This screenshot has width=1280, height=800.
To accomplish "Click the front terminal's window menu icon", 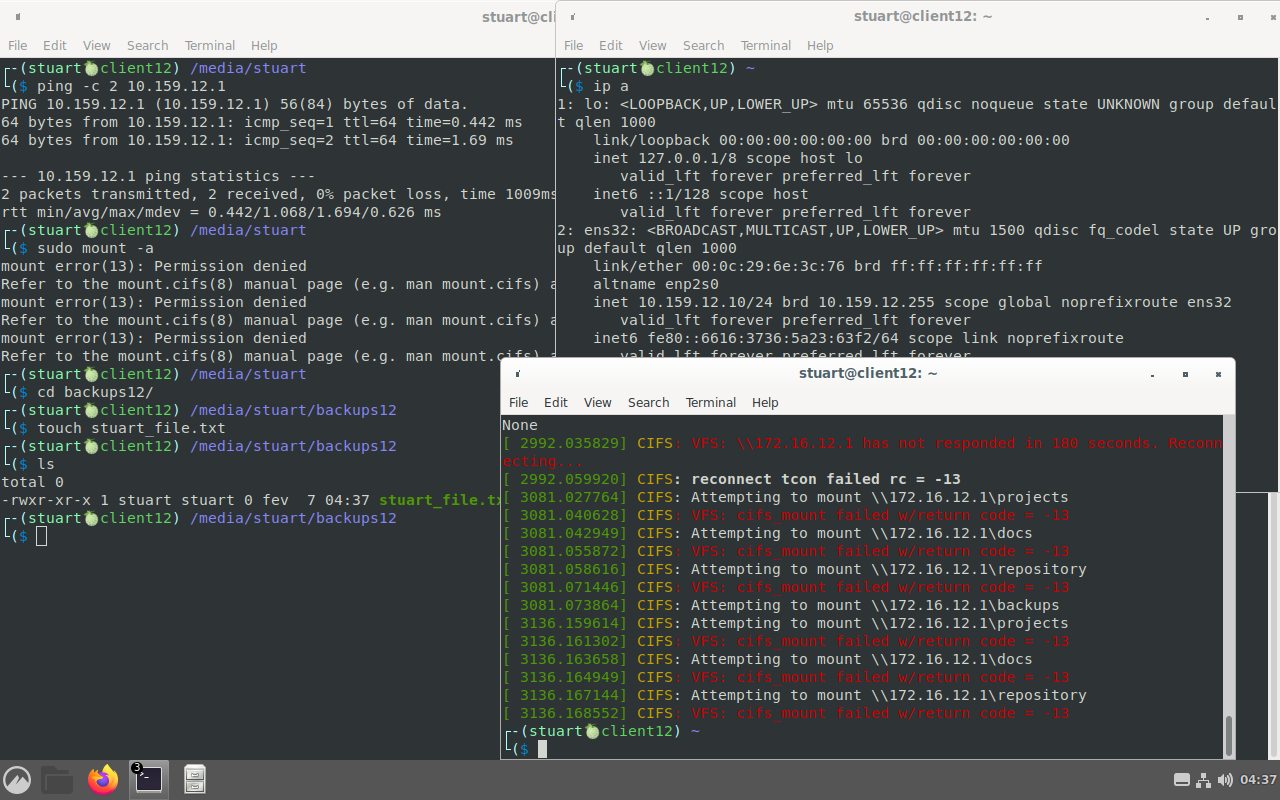I will (x=517, y=374).
